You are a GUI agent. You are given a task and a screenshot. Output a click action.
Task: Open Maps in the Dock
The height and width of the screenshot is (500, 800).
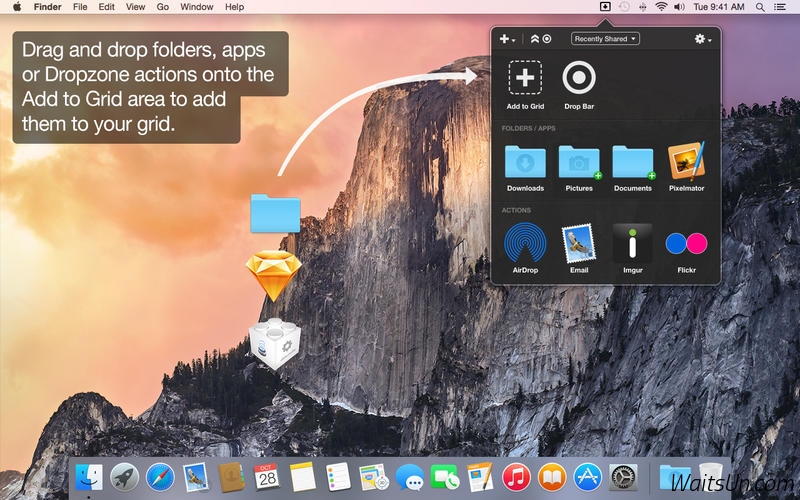coord(374,478)
